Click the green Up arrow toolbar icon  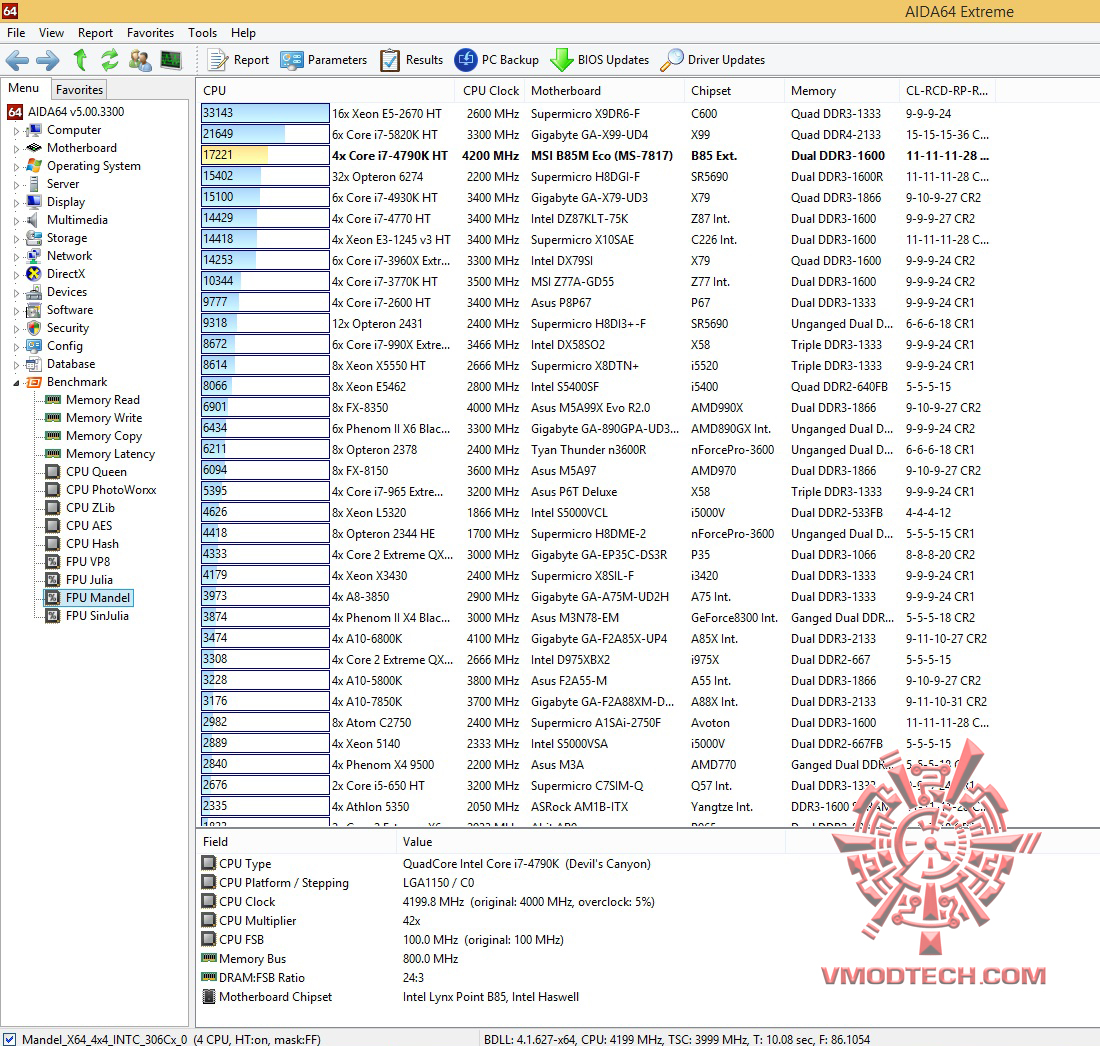tap(80, 60)
